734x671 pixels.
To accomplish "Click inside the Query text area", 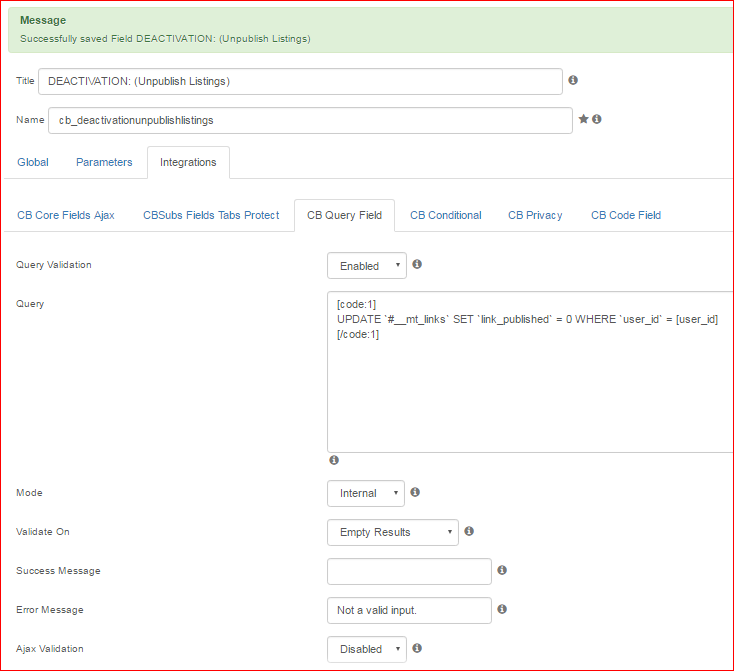I will pos(530,372).
